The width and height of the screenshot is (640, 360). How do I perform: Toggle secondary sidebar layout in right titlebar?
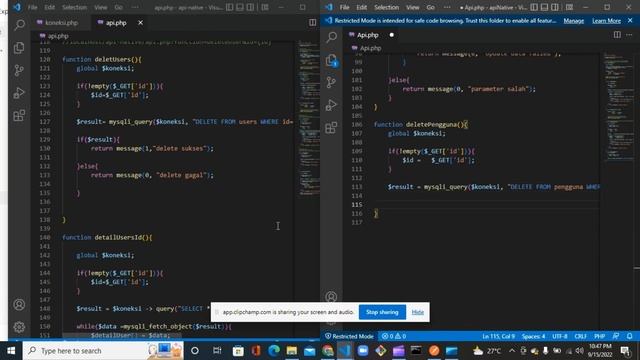[x=555, y=7]
